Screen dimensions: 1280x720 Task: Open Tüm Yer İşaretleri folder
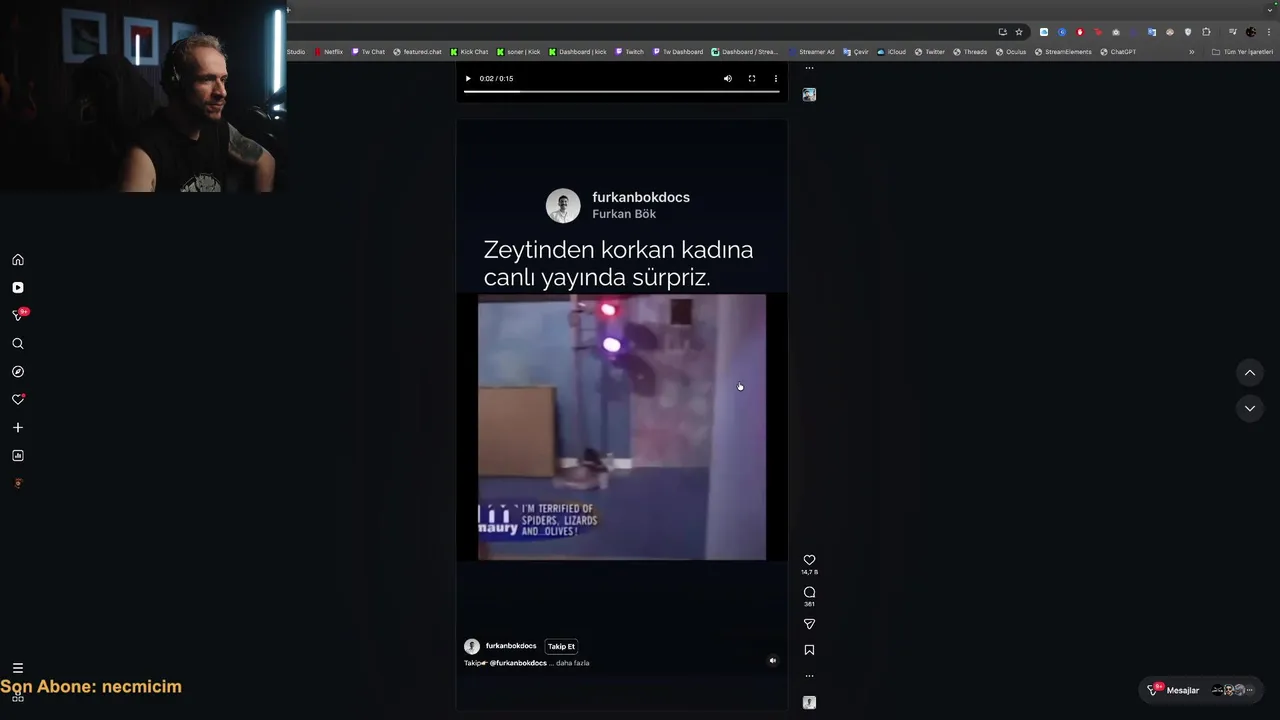pyautogui.click(x=1242, y=52)
